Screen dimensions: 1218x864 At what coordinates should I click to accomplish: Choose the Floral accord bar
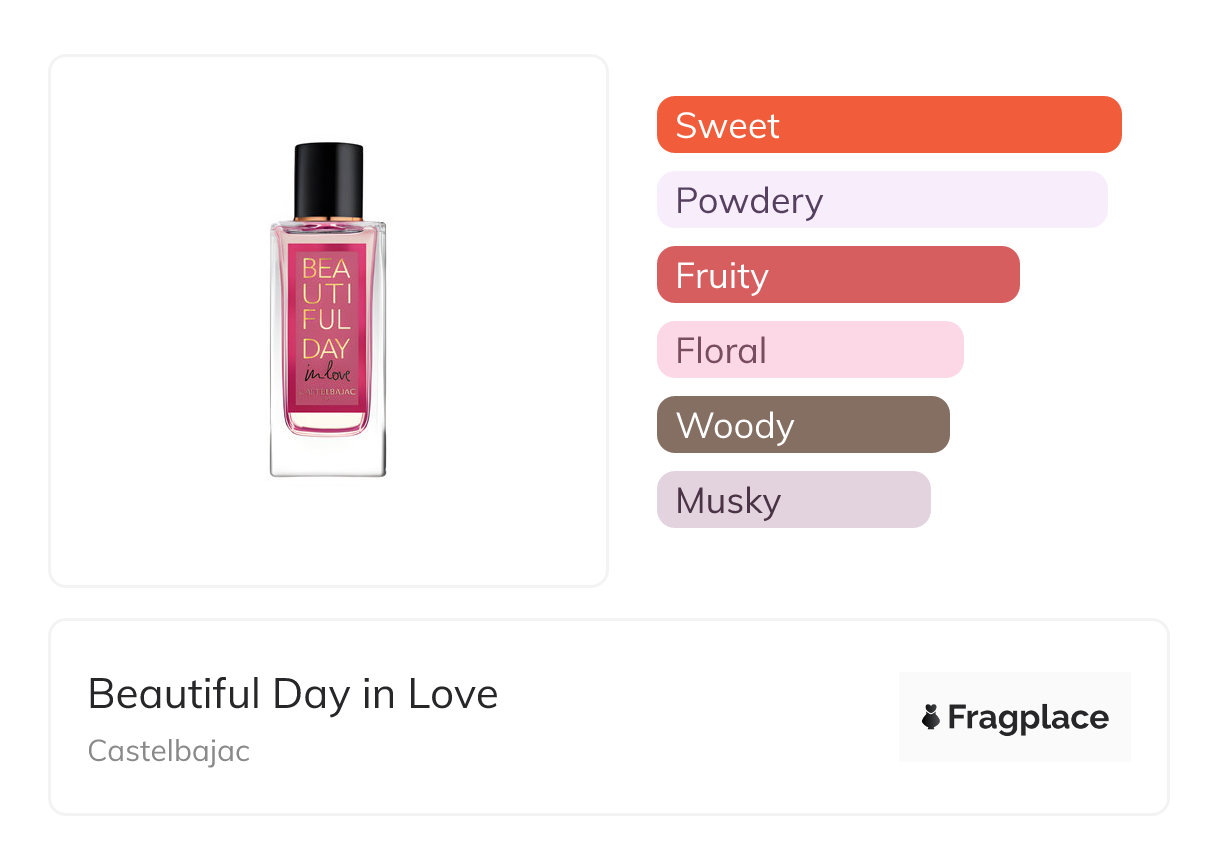809,350
